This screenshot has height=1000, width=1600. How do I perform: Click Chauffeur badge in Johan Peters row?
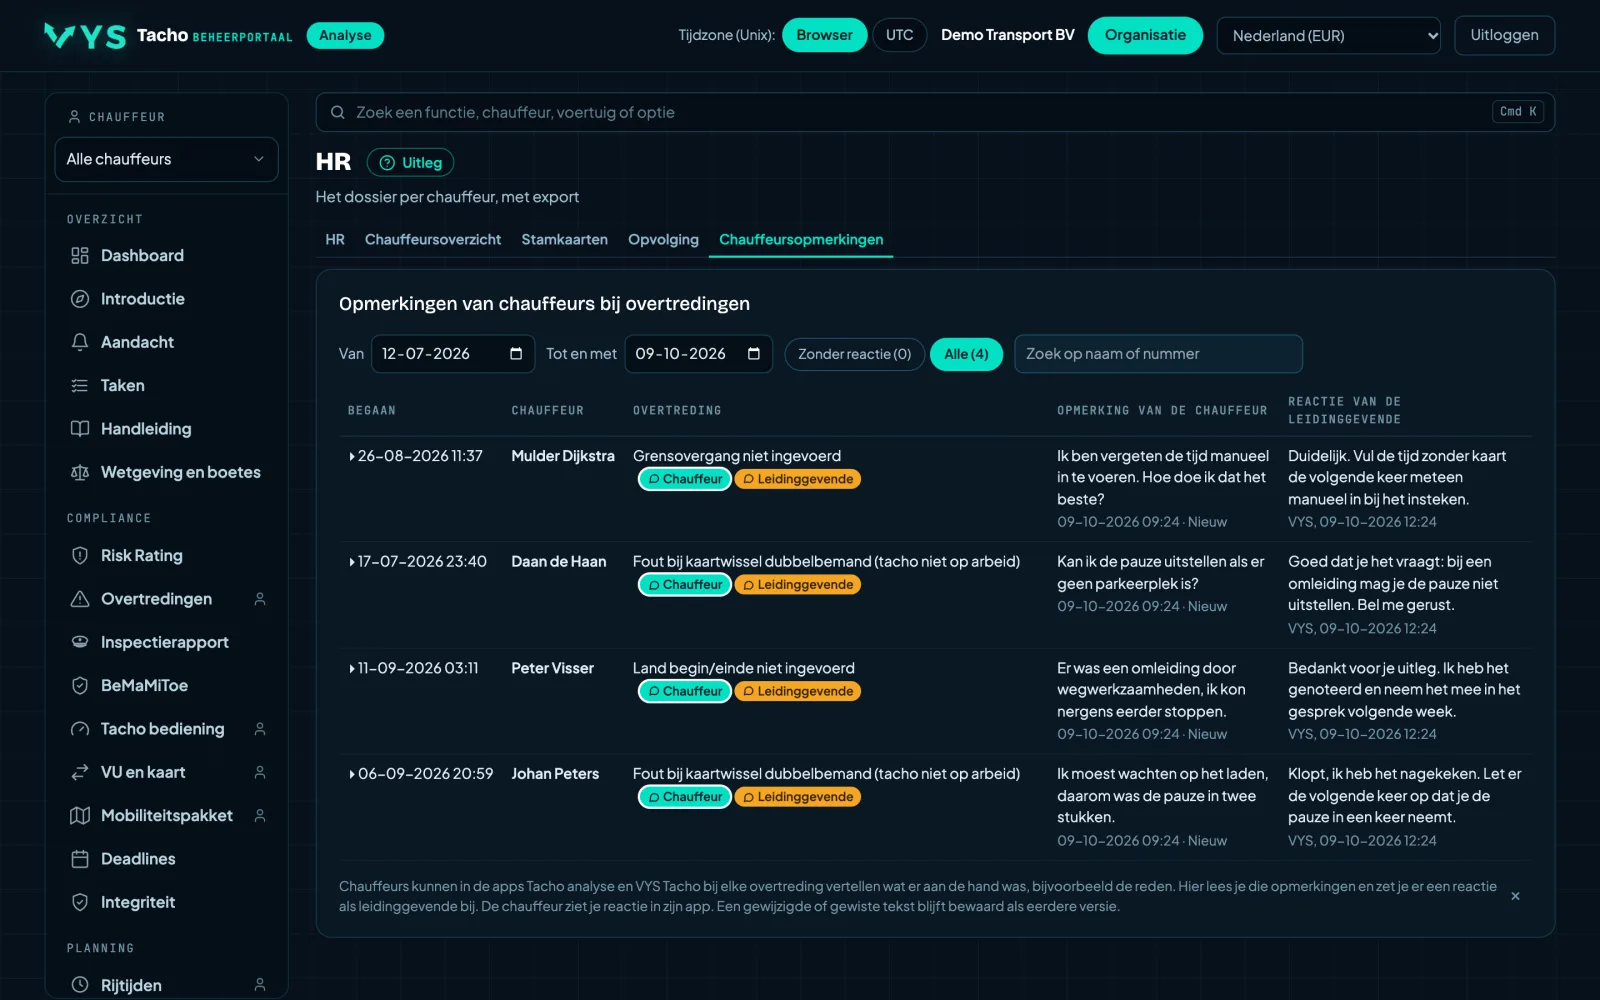click(685, 797)
